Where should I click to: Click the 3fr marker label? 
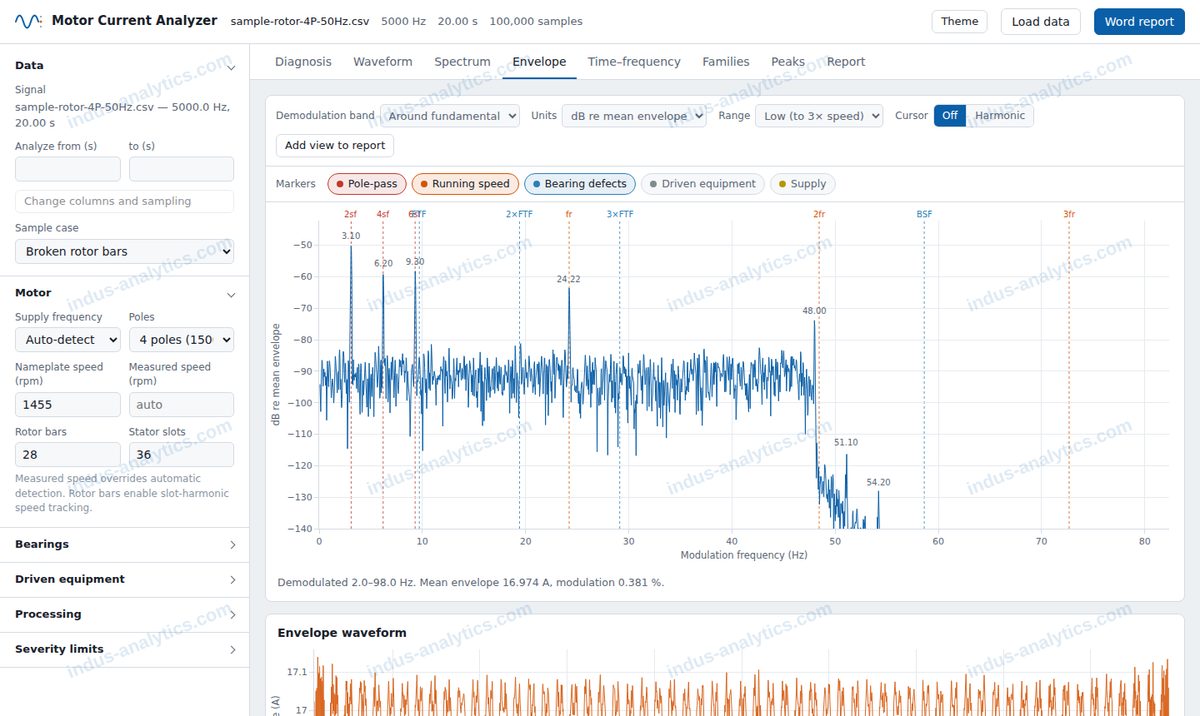(1069, 214)
